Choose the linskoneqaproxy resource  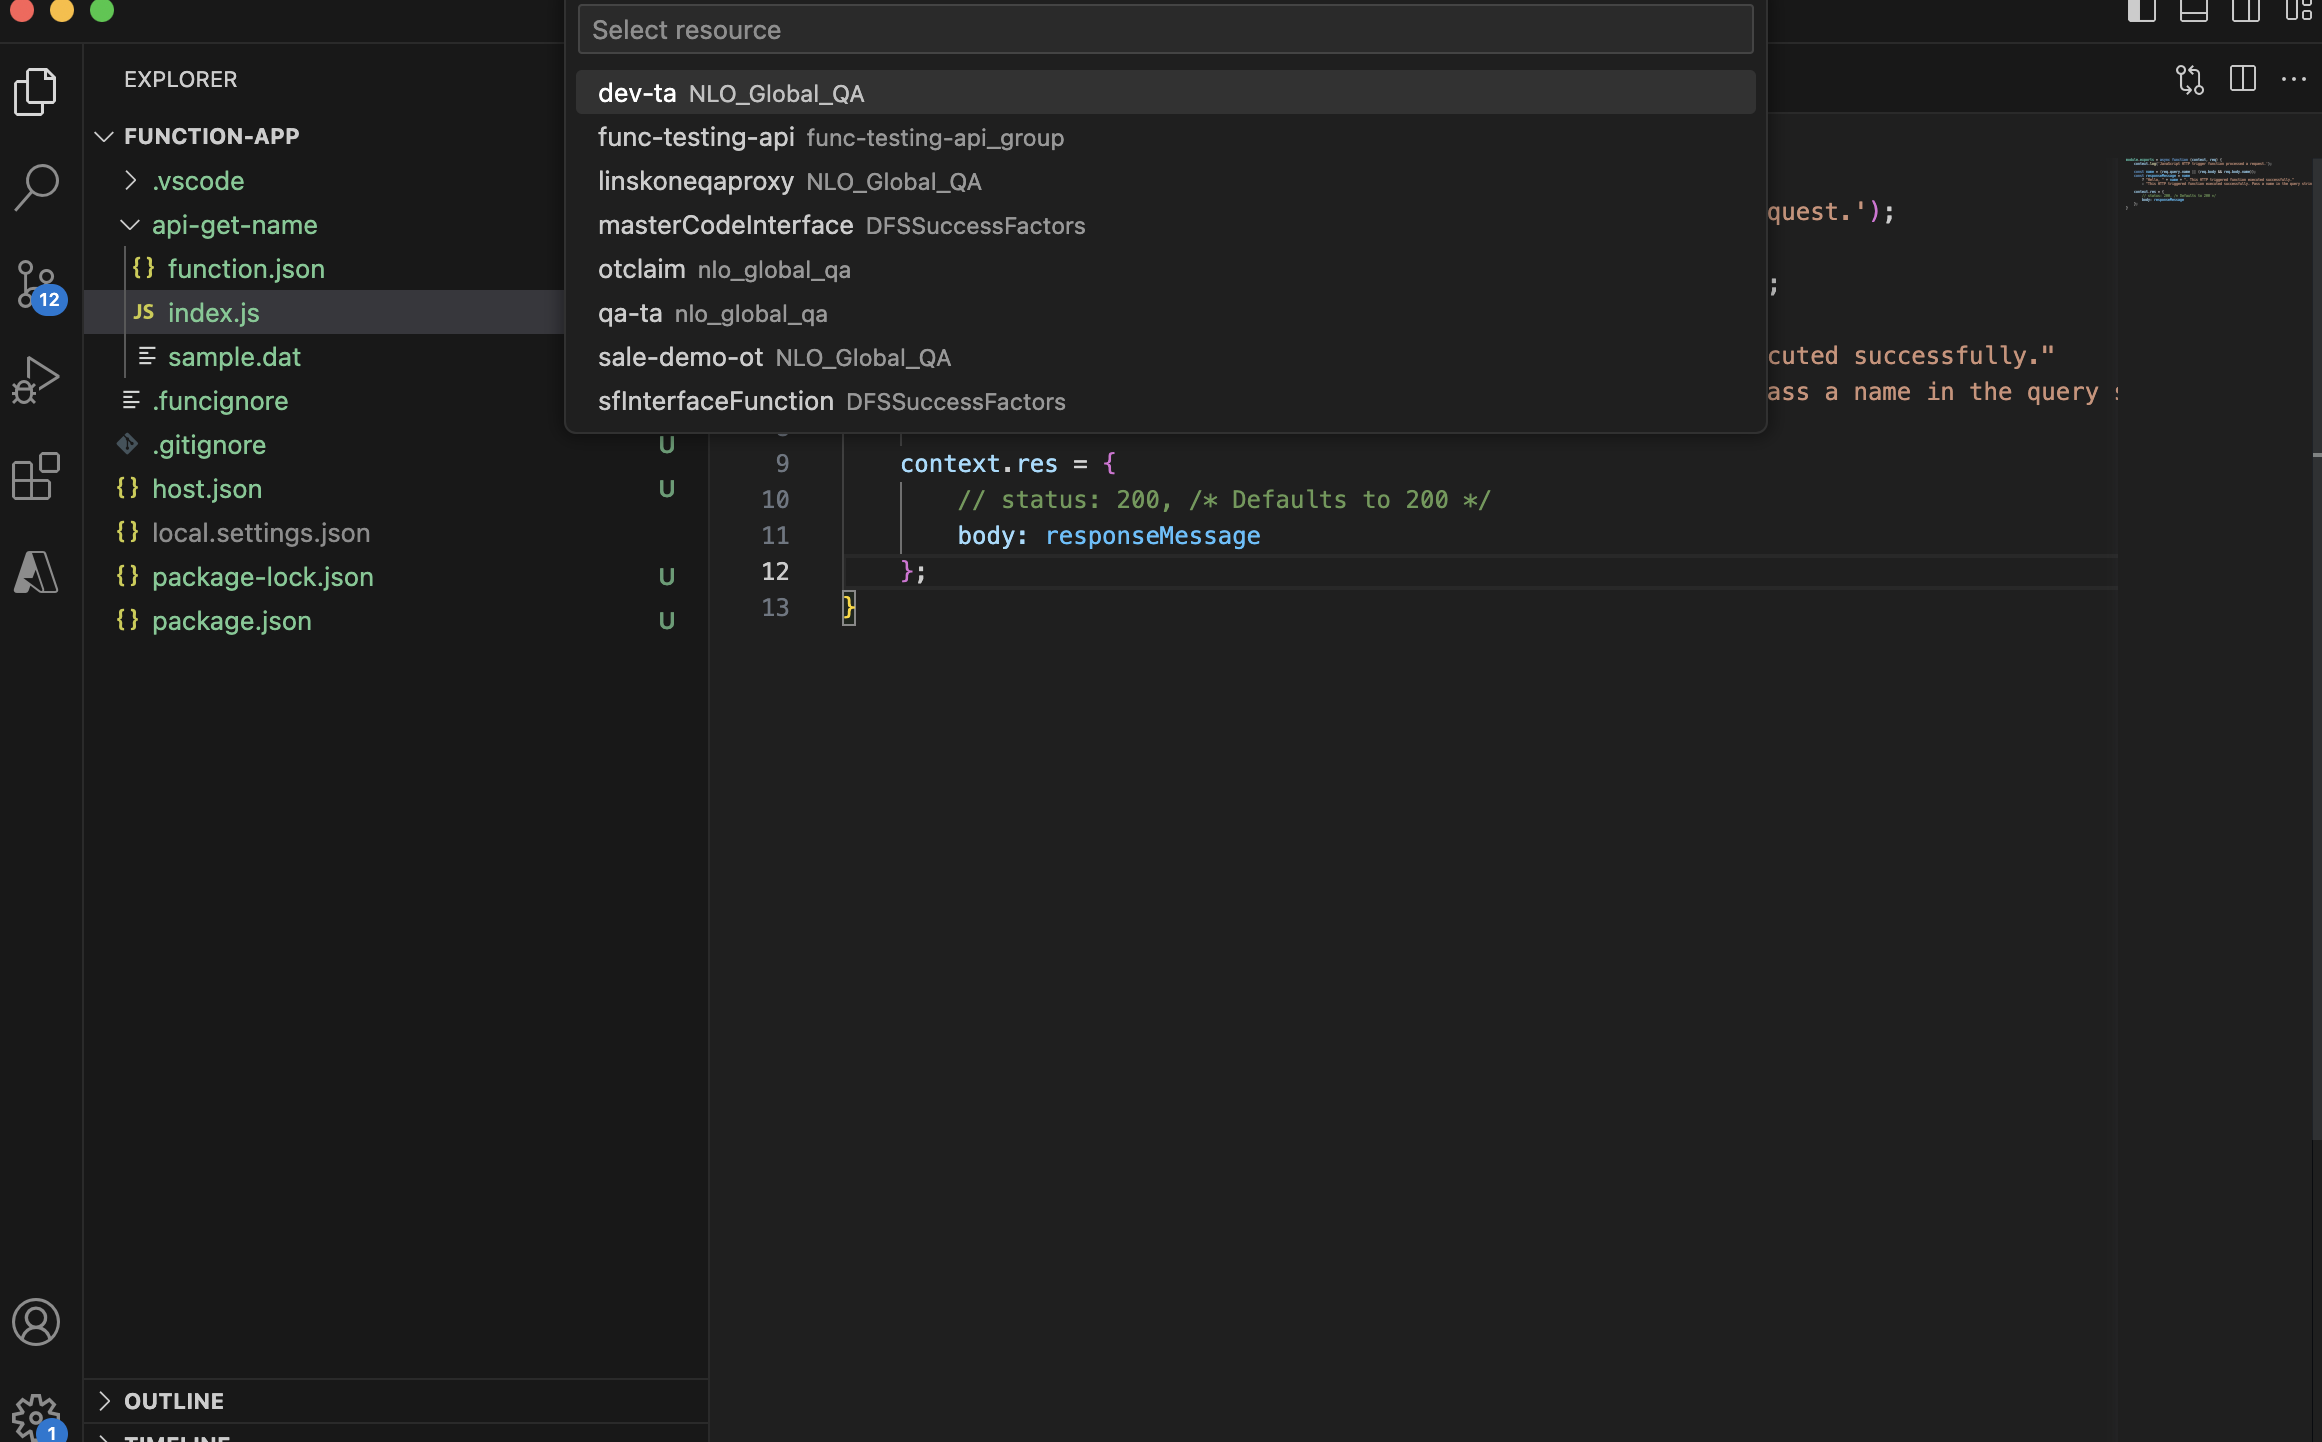[1165, 181]
